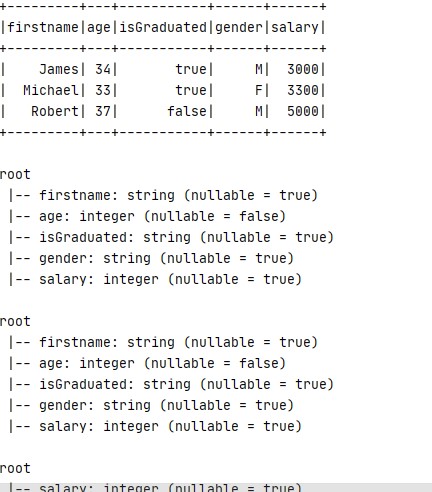Click the James cell in table
Image resolution: width=432 pixels, height=492 pixels.
click(x=59, y=69)
